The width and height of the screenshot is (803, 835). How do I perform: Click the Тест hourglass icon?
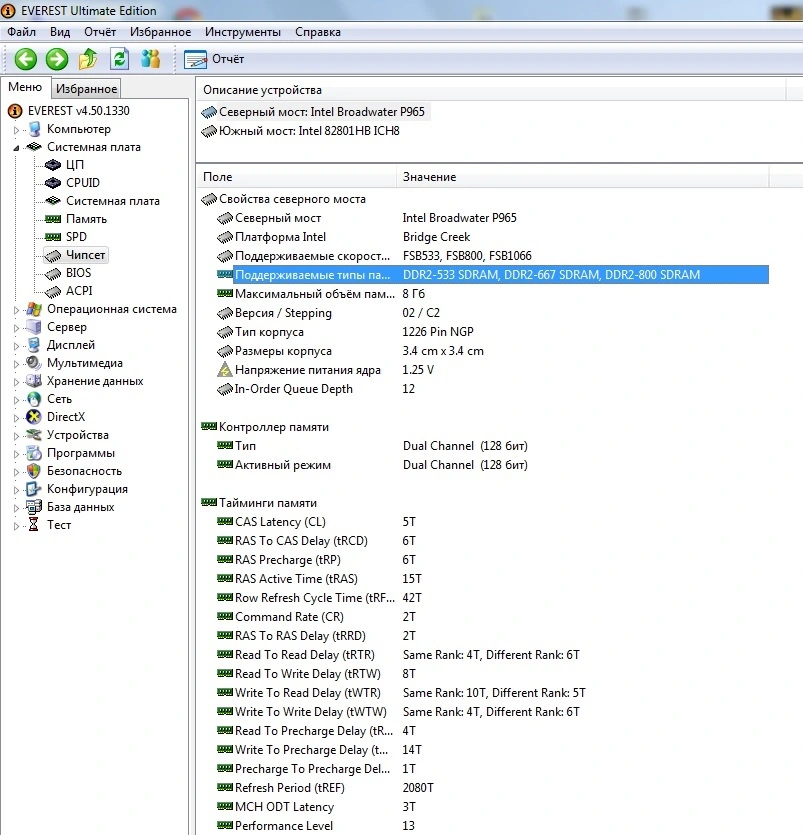[x=34, y=525]
